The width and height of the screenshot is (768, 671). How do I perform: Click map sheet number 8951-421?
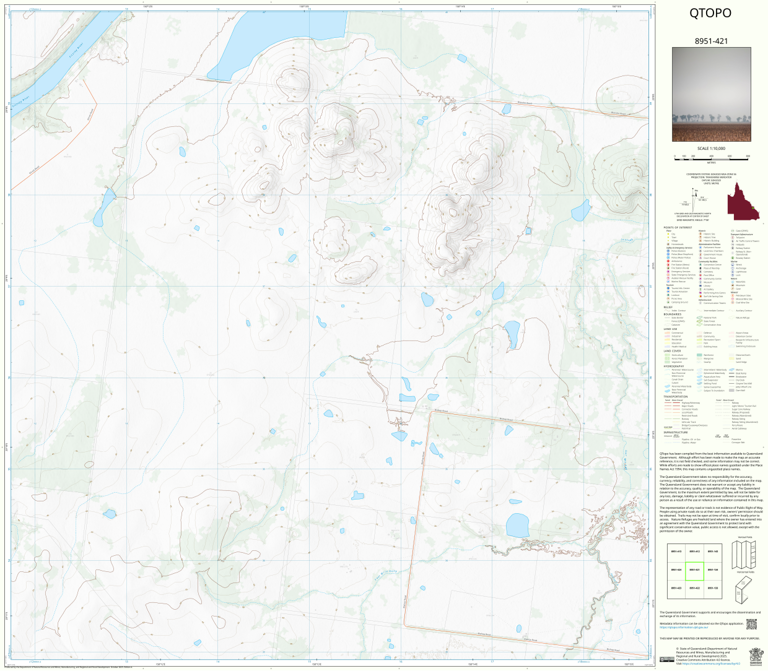pyautogui.click(x=711, y=41)
